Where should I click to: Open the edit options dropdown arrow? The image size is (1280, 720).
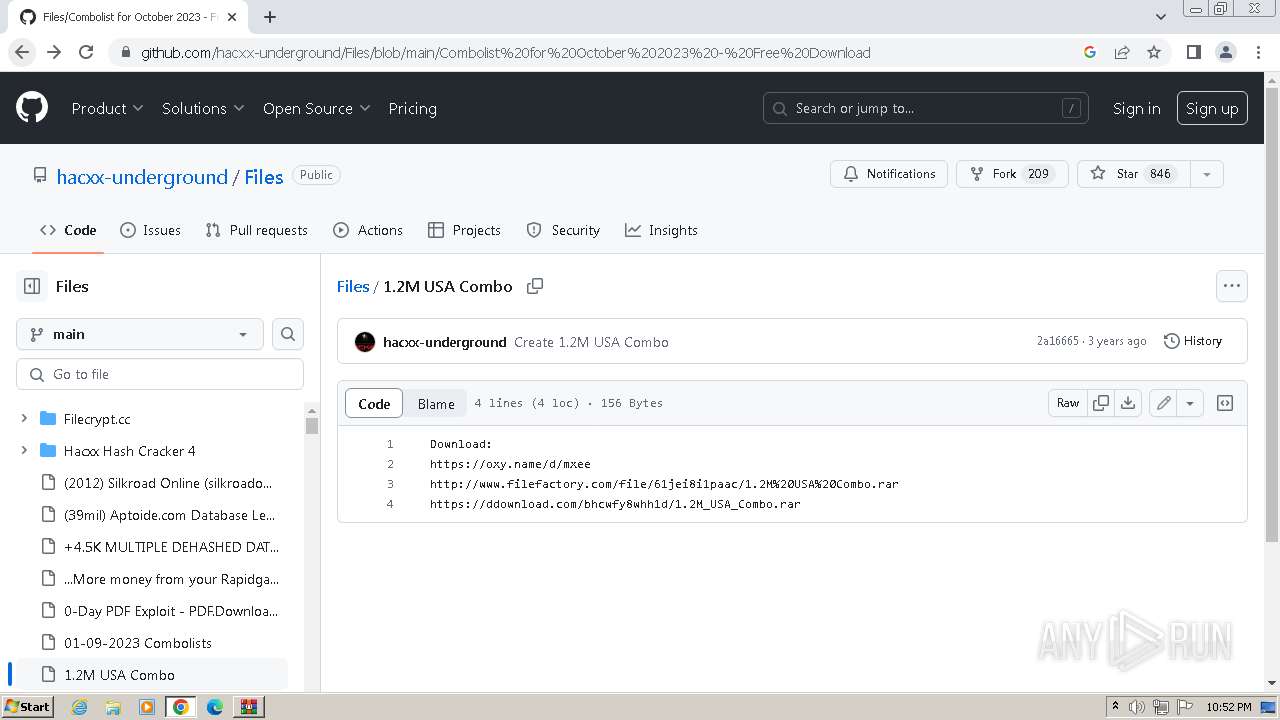tap(1190, 403)
